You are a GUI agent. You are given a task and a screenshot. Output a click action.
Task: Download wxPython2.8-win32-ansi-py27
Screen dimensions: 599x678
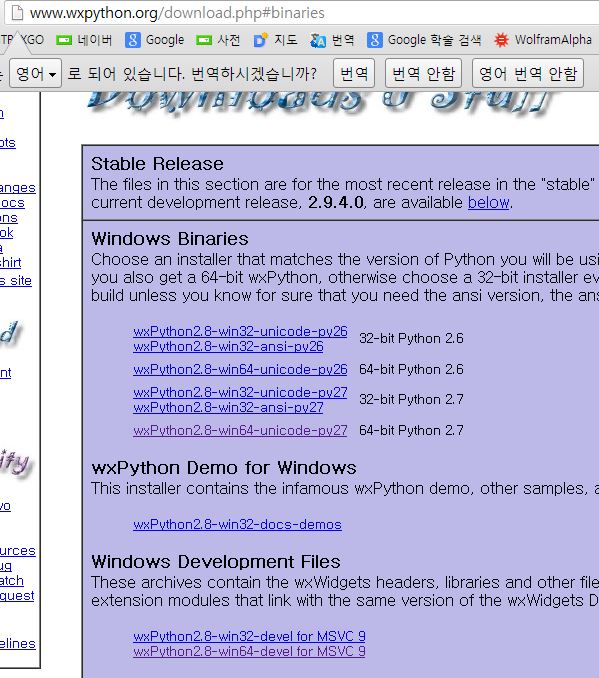click(228, 407)
